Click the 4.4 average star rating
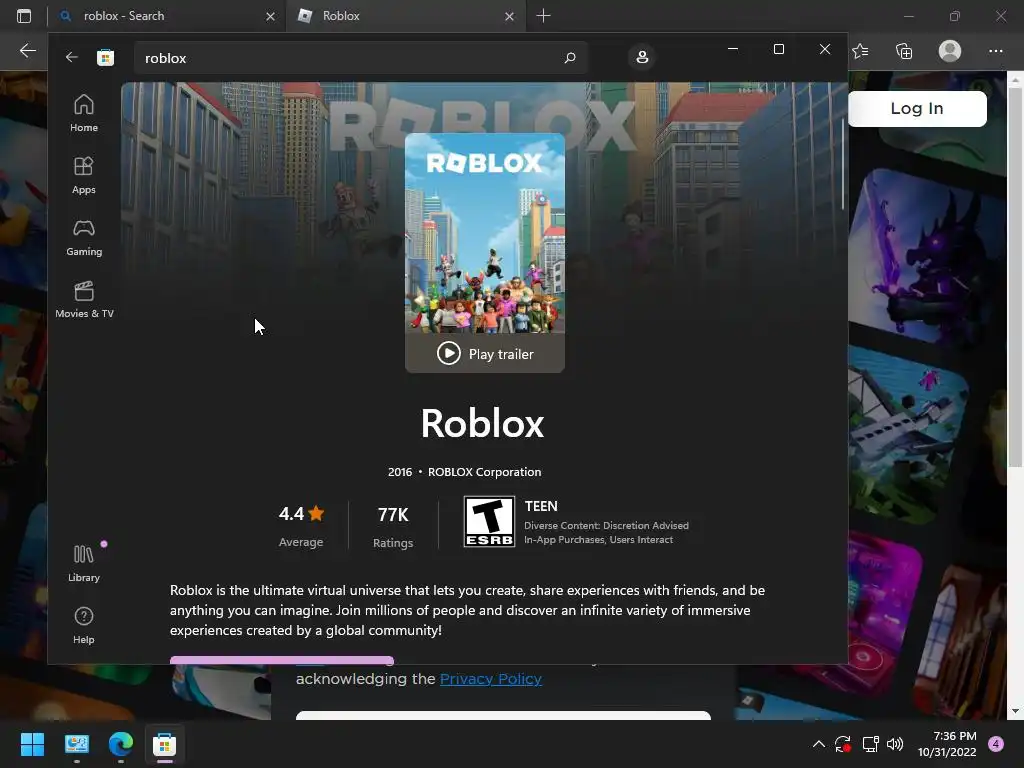The height and width of the screenshot is (768, 1024). tap(301, 514)
